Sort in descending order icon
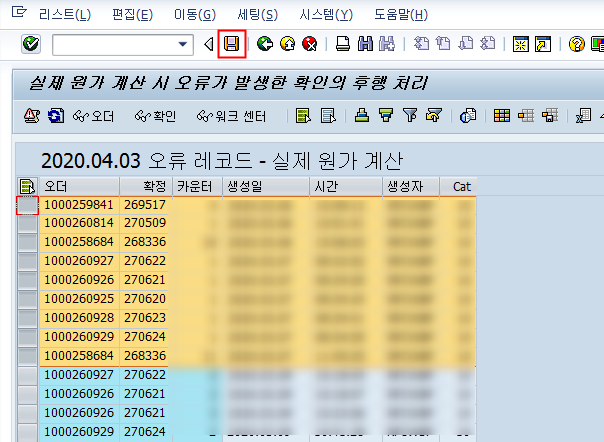The width and height of the screenshot is (604, 442). [x=386, y=115]
